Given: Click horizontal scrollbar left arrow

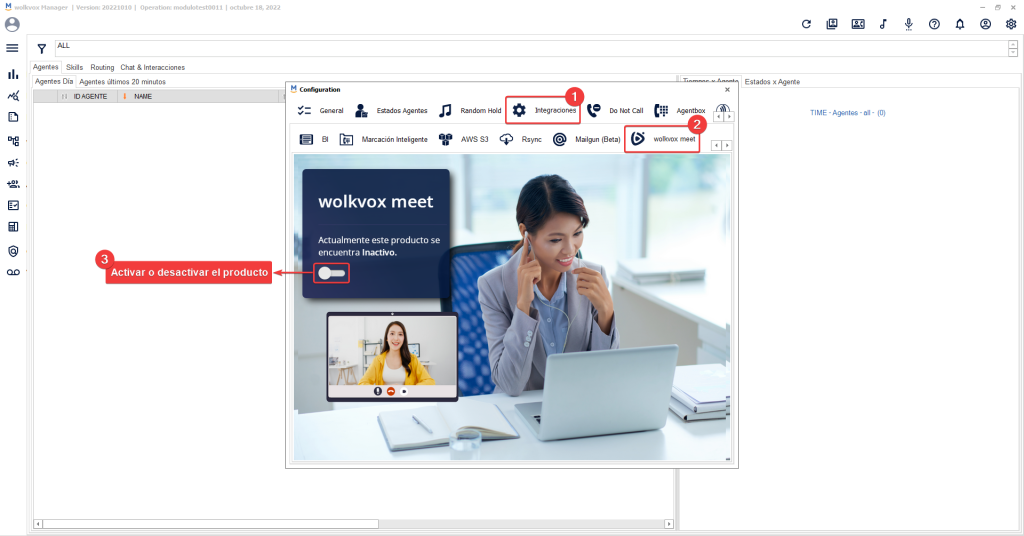Looking at the screenshot, I should [38, 524].
